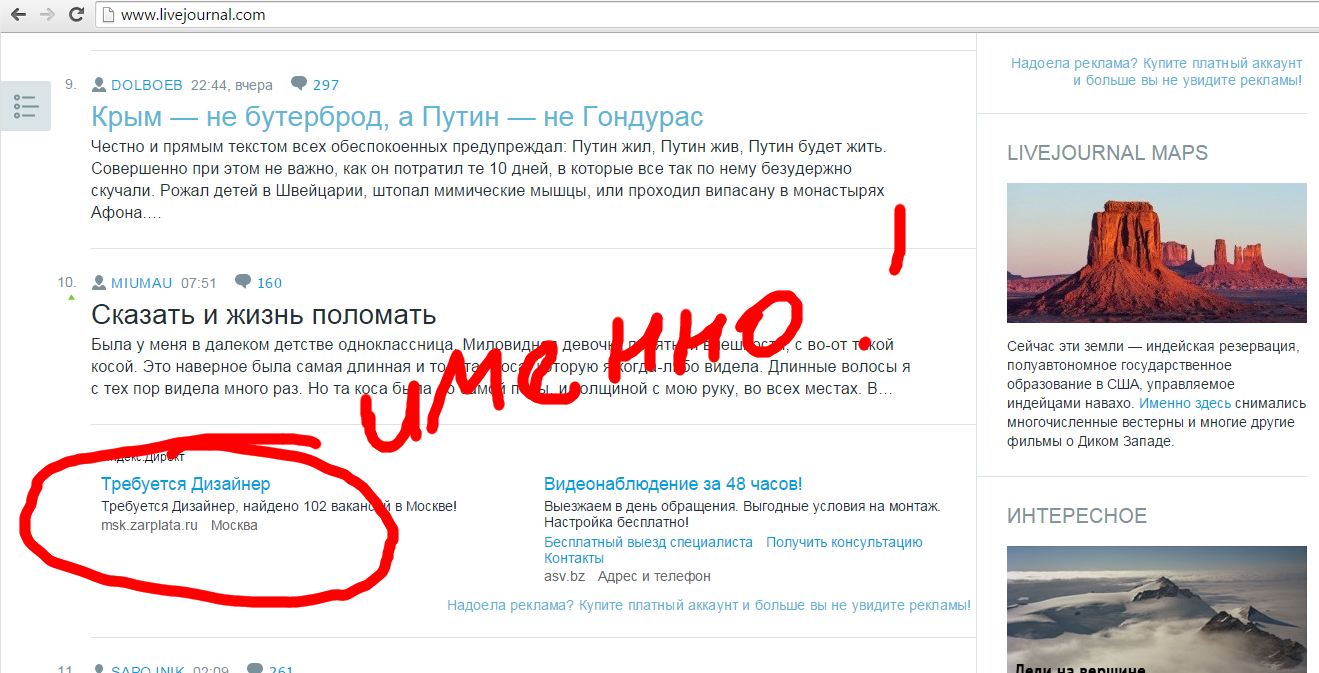
Task: Click user icon next to DOLBOEB
Action: [99, 84]
